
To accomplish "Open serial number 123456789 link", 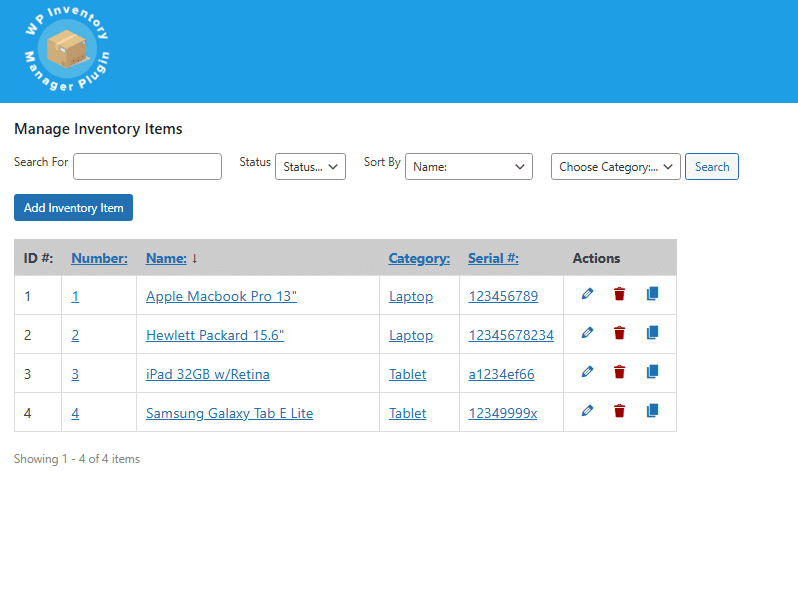I will click(x=503, y=296).
